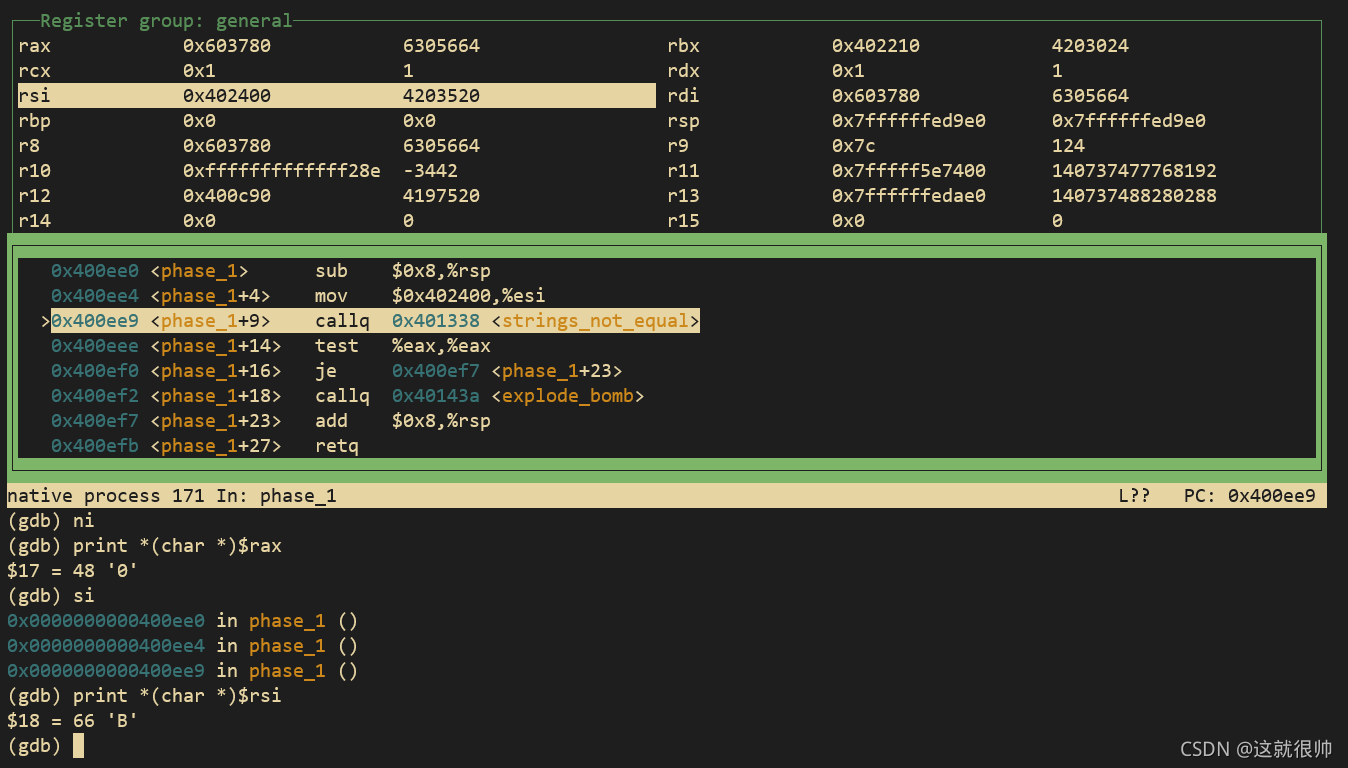Viewport: 1348px width, 768px height.
Task: Click console line '0x0000000000400ee4 in phase_1 ()'
Action: (183, 646)
